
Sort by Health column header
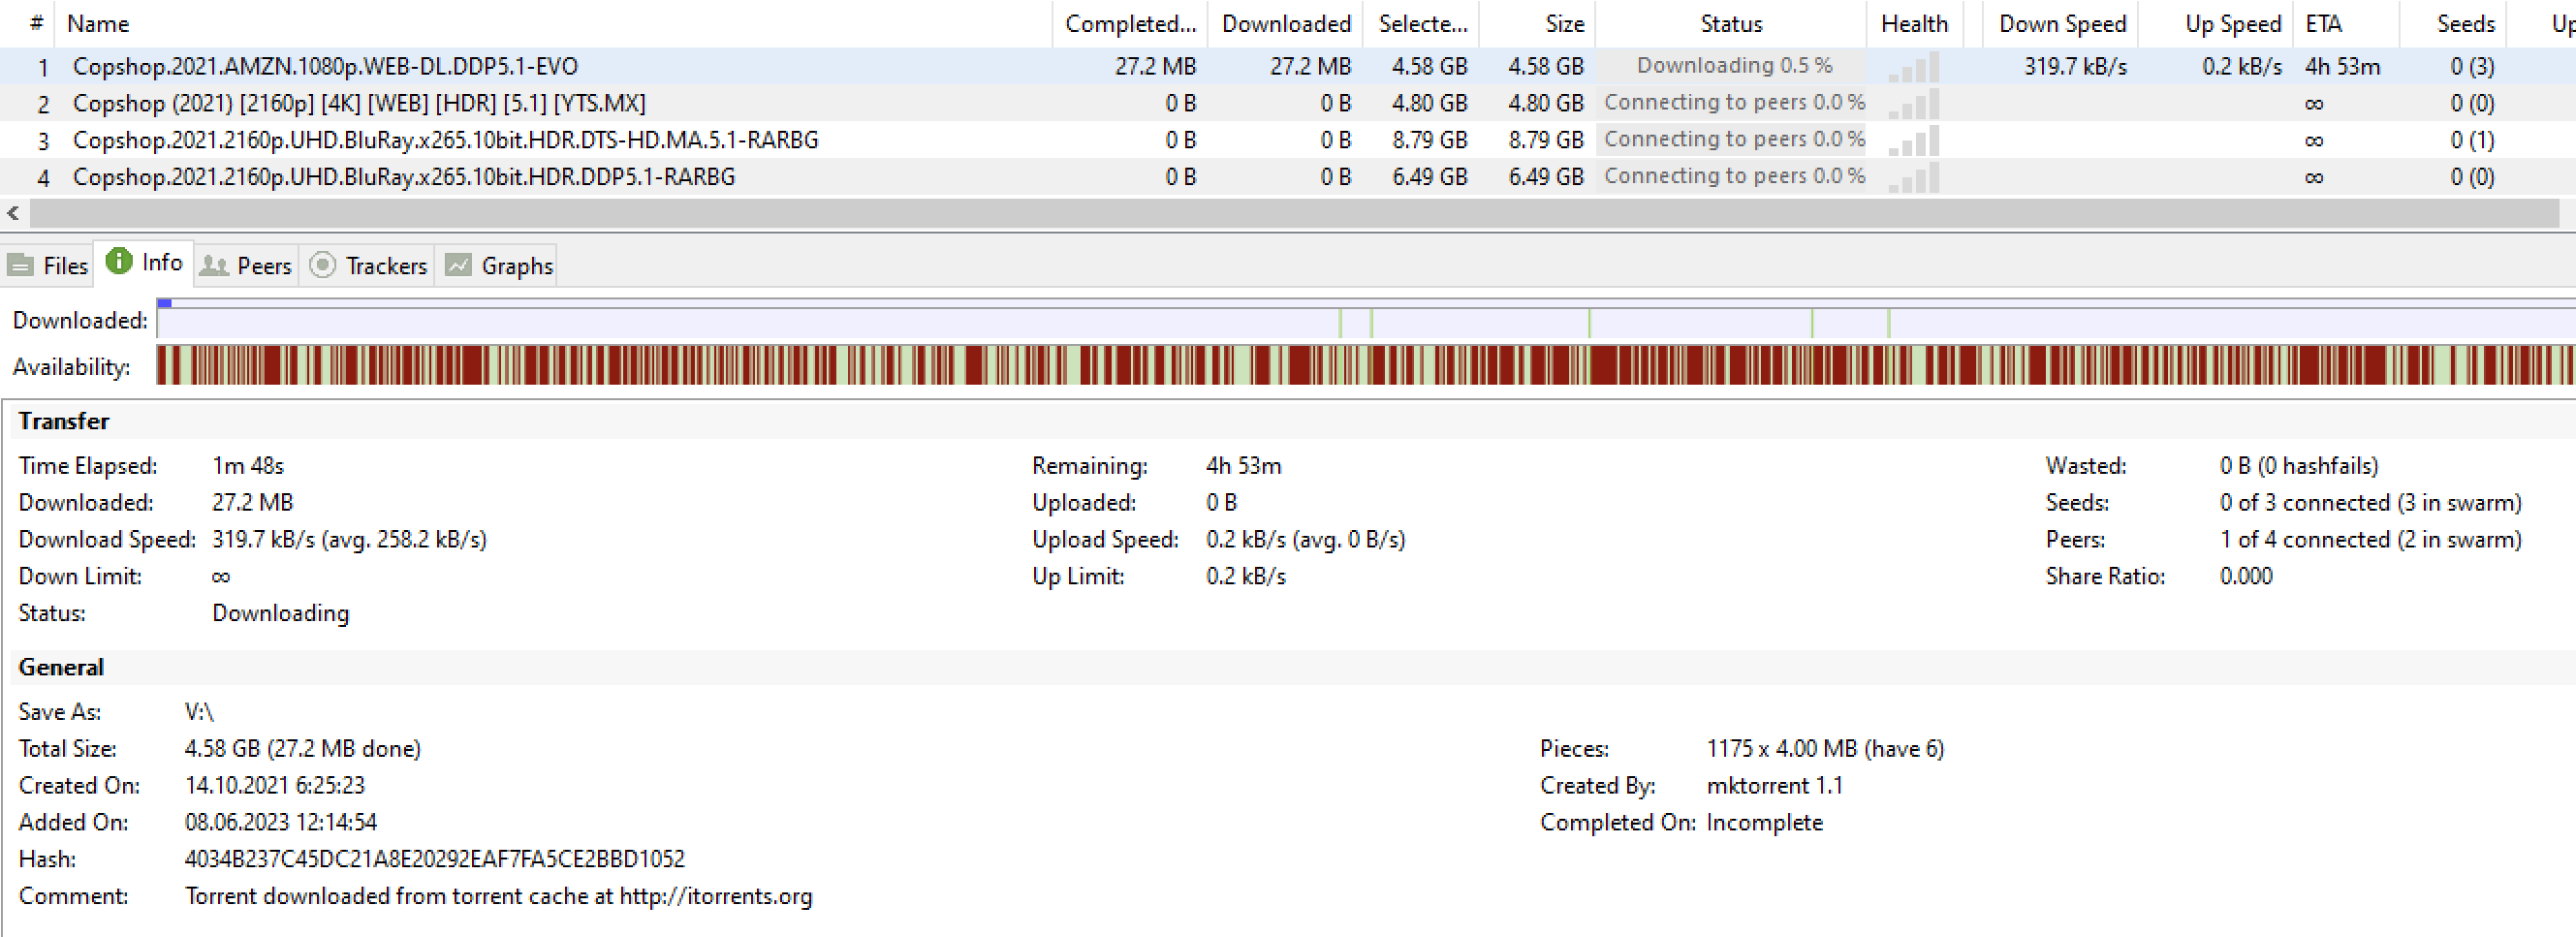click(x=1914, y=24)
